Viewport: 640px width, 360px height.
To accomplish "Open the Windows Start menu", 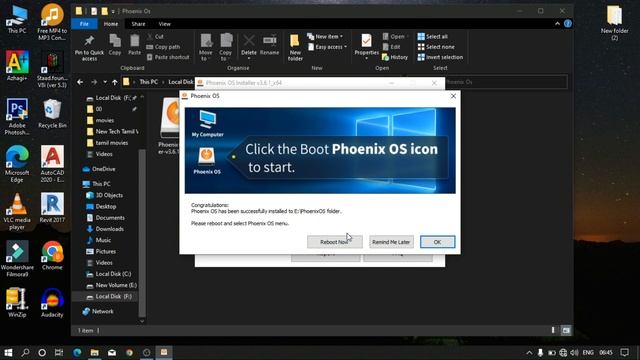I will point(8,352).
